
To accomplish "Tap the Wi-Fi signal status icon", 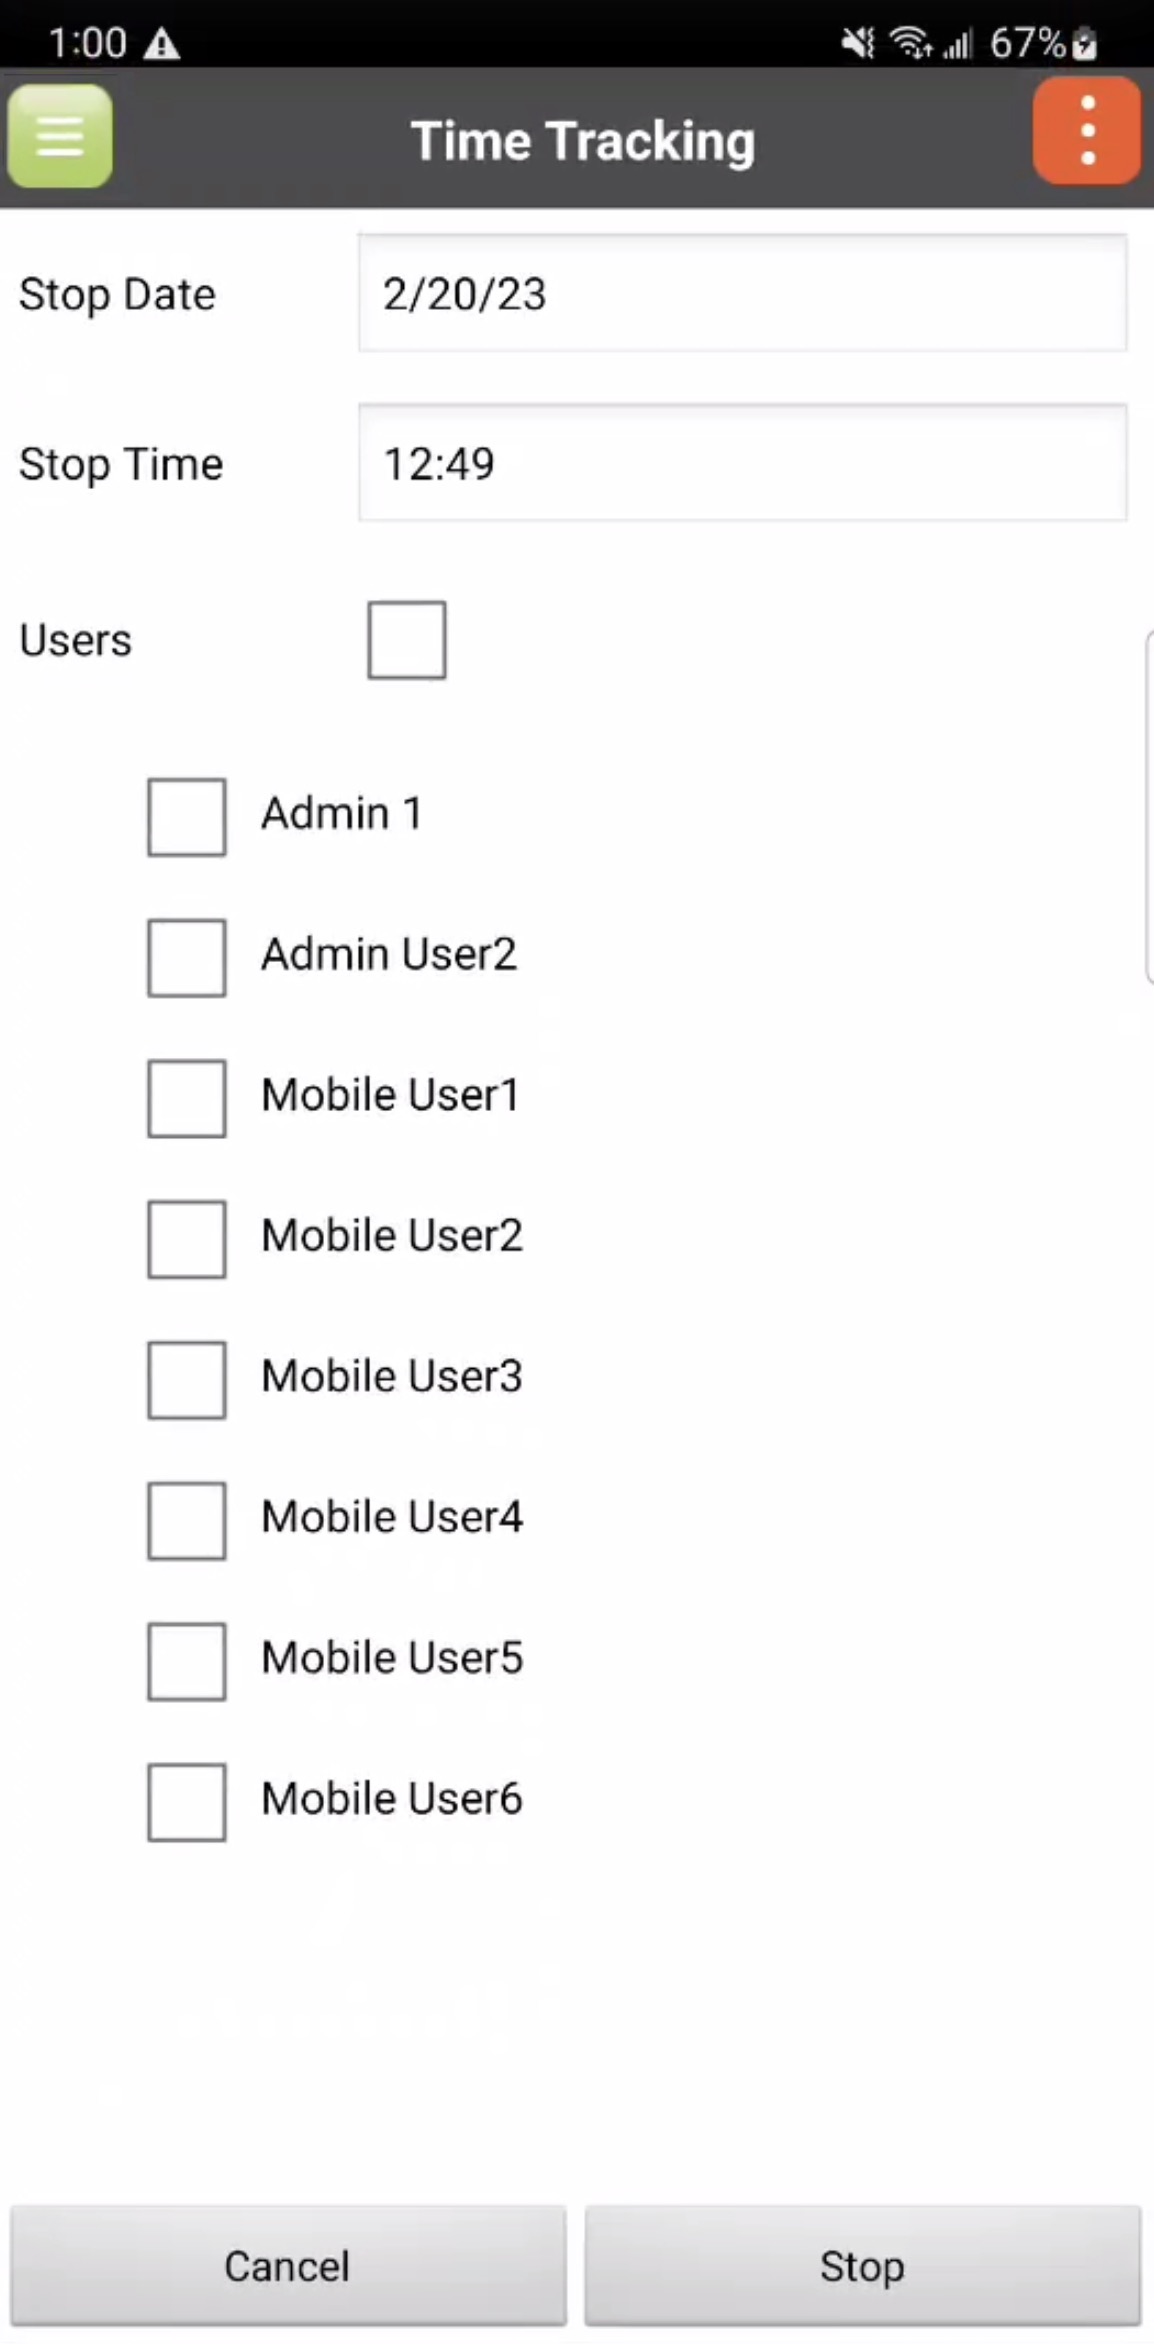I will click(x=909, y=43).
